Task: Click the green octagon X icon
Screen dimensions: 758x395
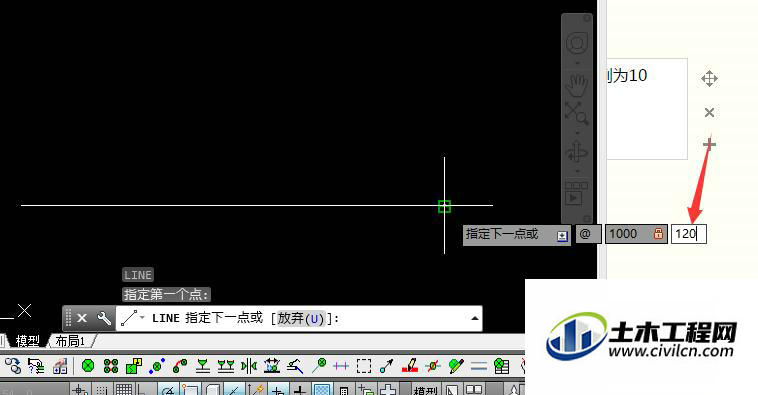Action: coord(88,366)
